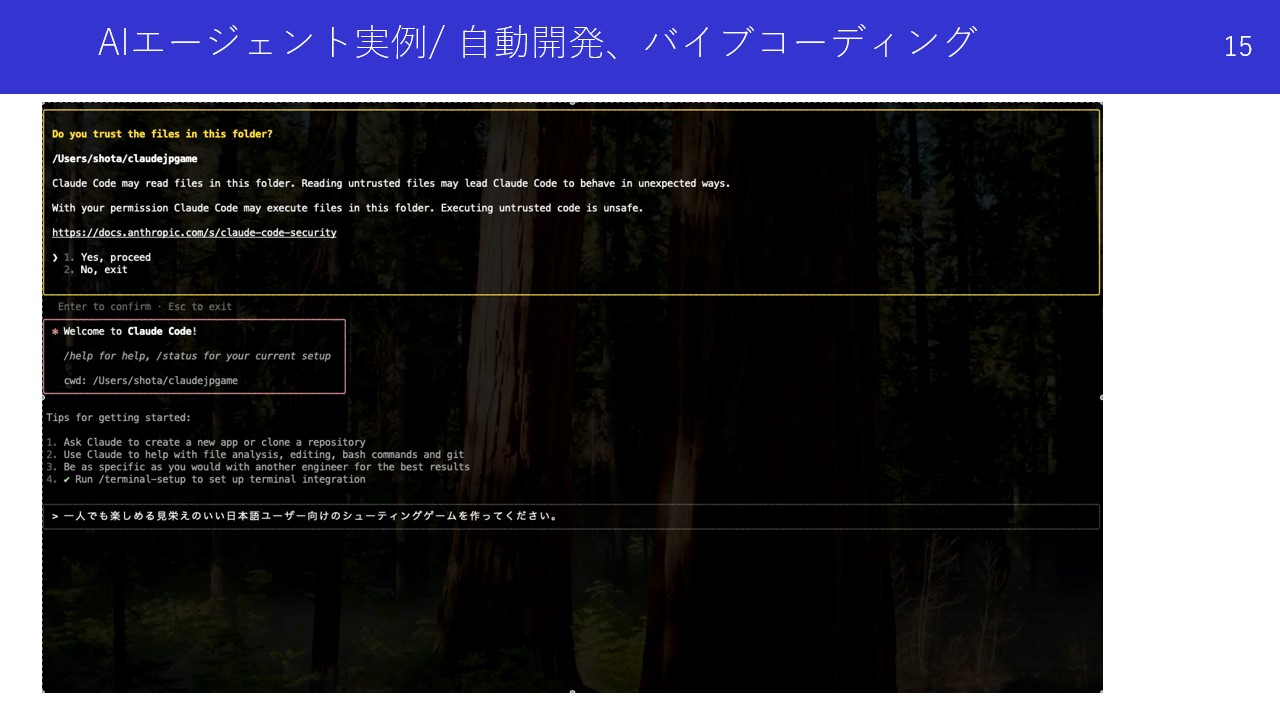Click the top-center resize handle of the image
Image resolution: width=1280 pixels, height=720 pixels.
(572, 102)
